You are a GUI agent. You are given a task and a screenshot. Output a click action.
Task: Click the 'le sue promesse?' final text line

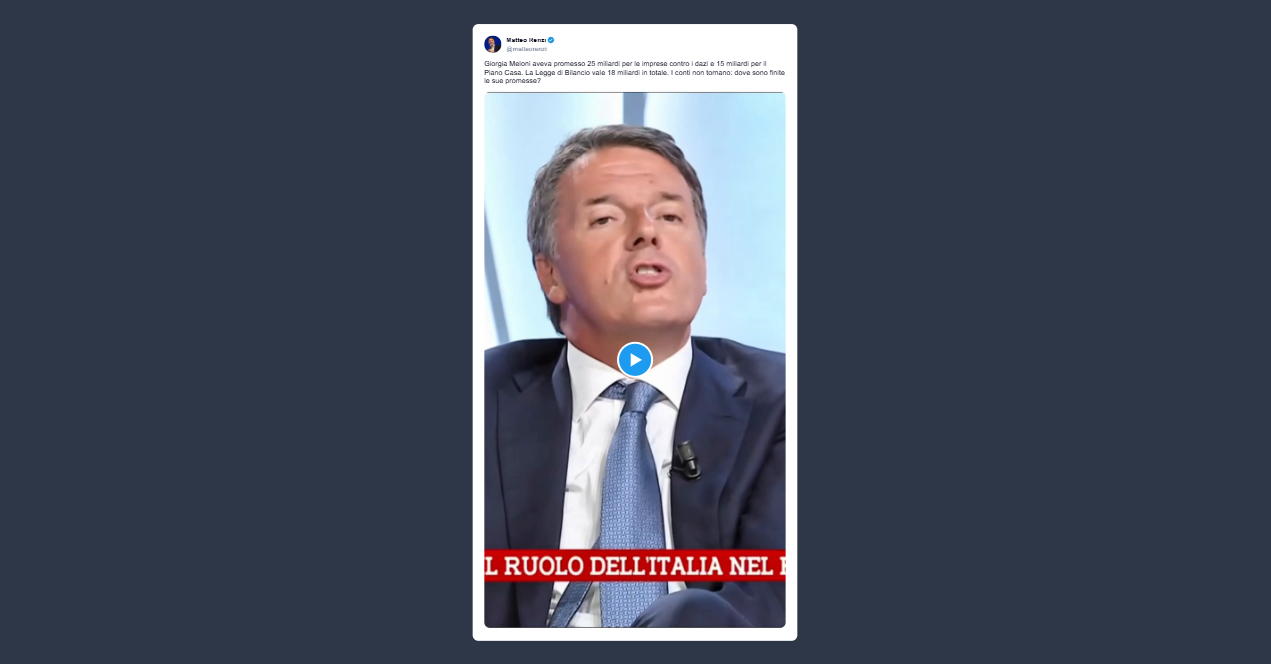tap(512, 80)
